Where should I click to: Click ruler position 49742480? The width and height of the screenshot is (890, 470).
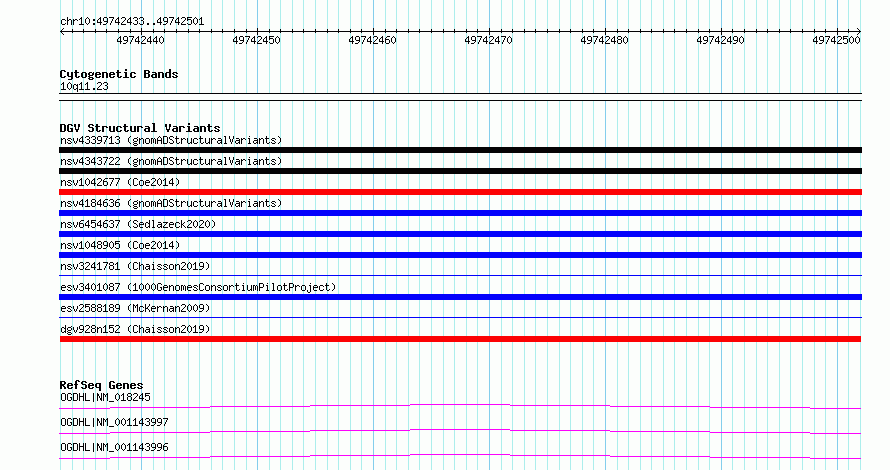pyautogui.click(x=604, y=40)
